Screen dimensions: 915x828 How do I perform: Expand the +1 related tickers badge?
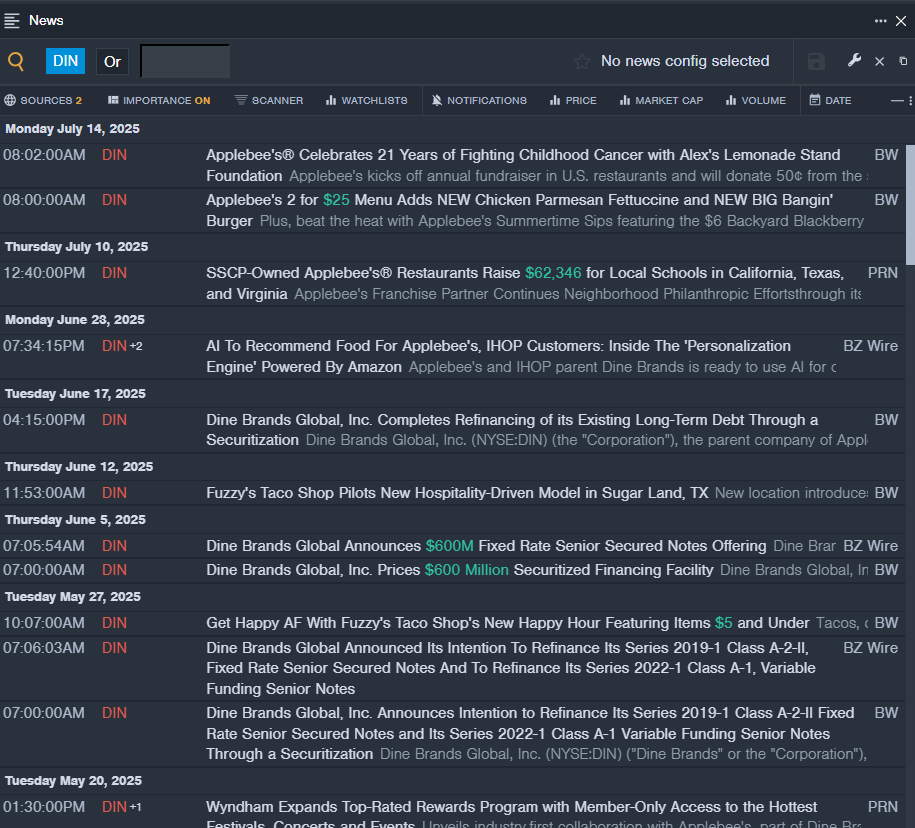pyautogui.click(x=135, y=807)
